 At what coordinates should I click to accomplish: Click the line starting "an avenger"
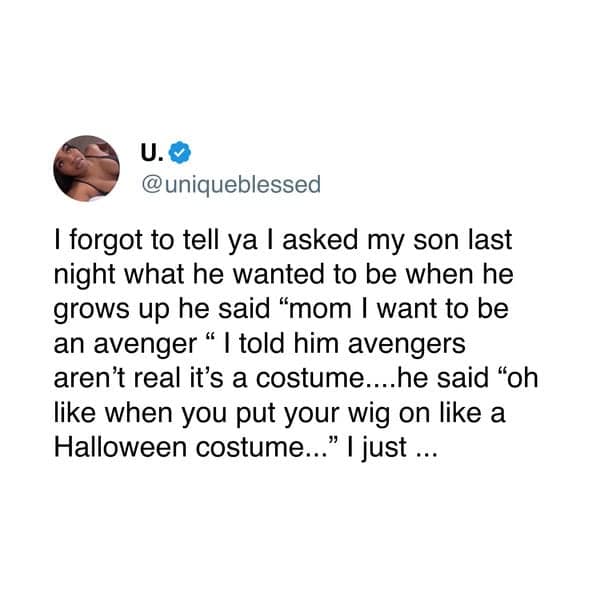tap(259, 343)
